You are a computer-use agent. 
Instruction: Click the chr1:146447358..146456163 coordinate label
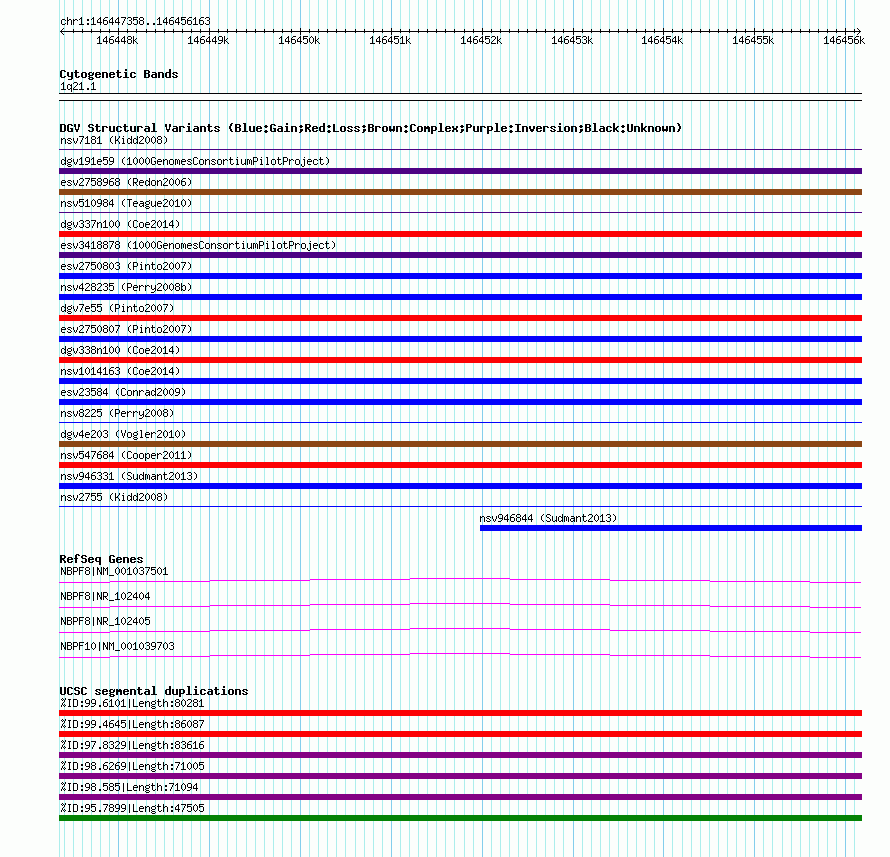point(135,21)
